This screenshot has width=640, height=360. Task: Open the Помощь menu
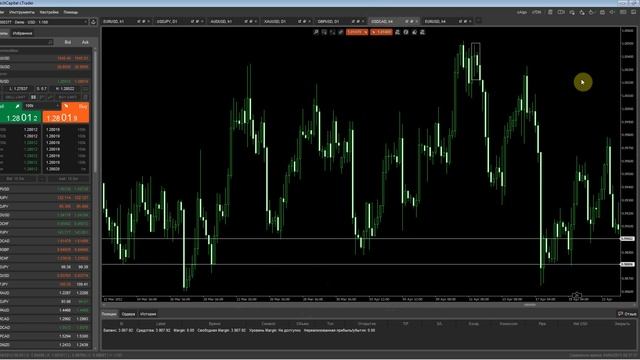coord(71,12)
